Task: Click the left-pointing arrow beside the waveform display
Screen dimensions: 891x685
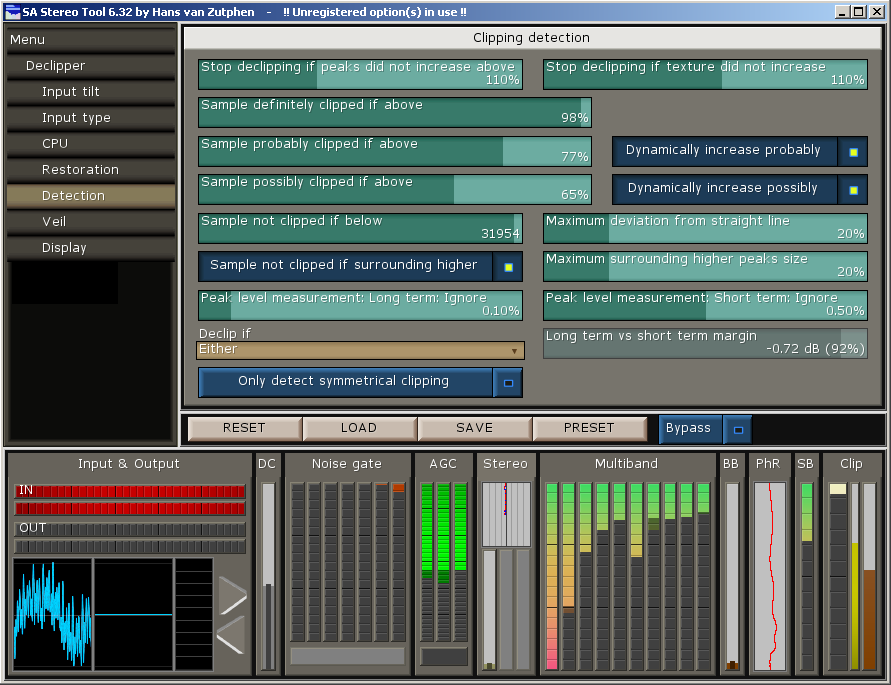Action: (231, 636)
